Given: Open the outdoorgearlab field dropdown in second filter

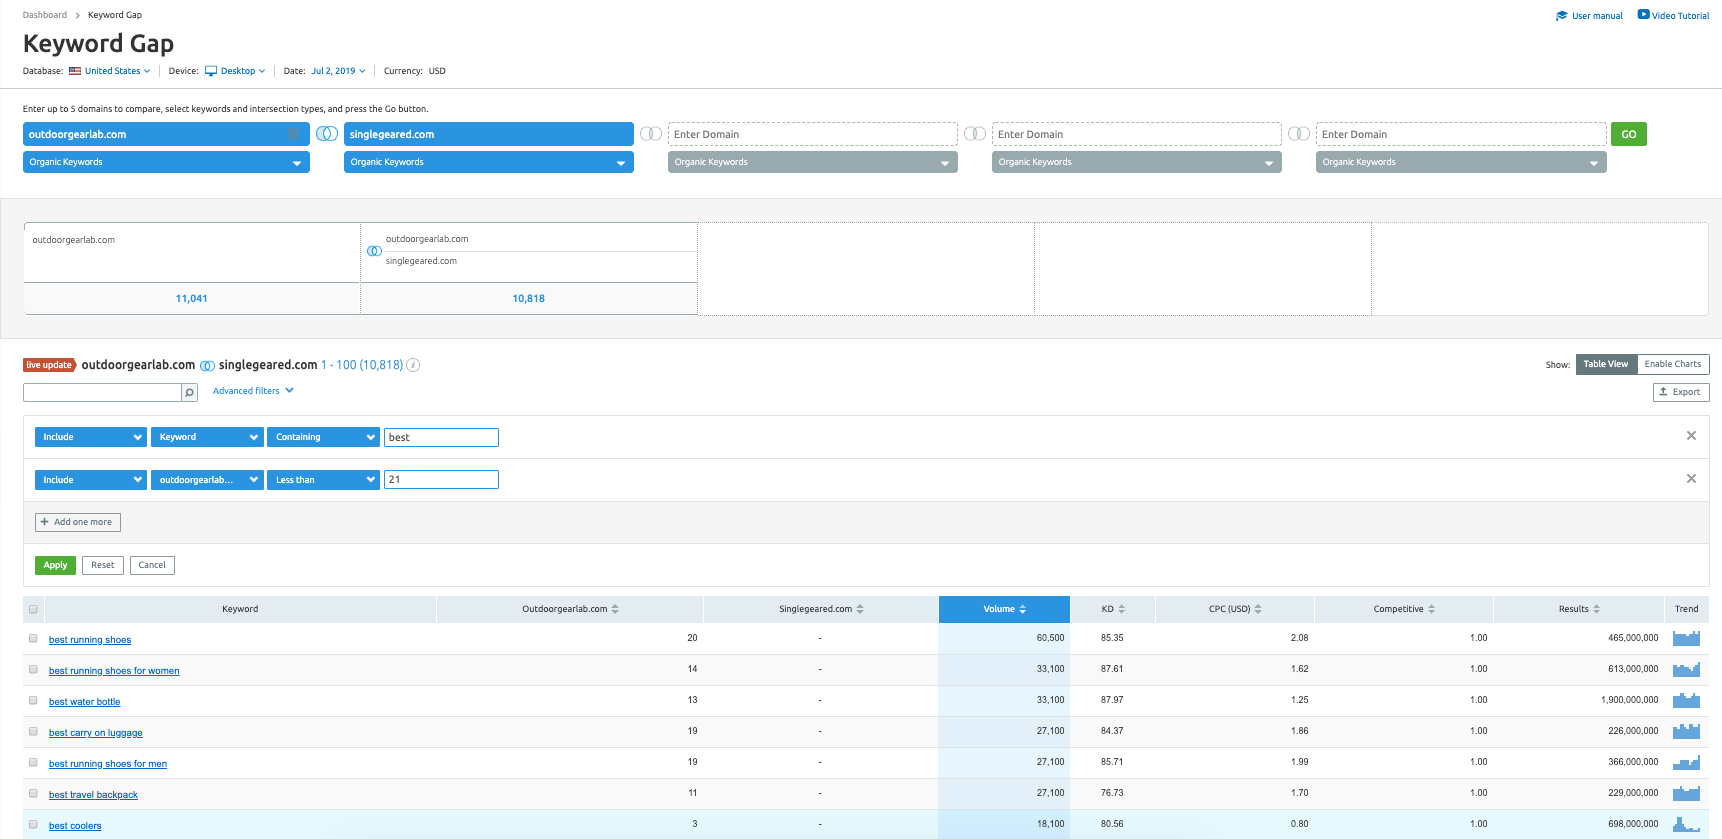Looking at the screenshot, I should point(207,480).
